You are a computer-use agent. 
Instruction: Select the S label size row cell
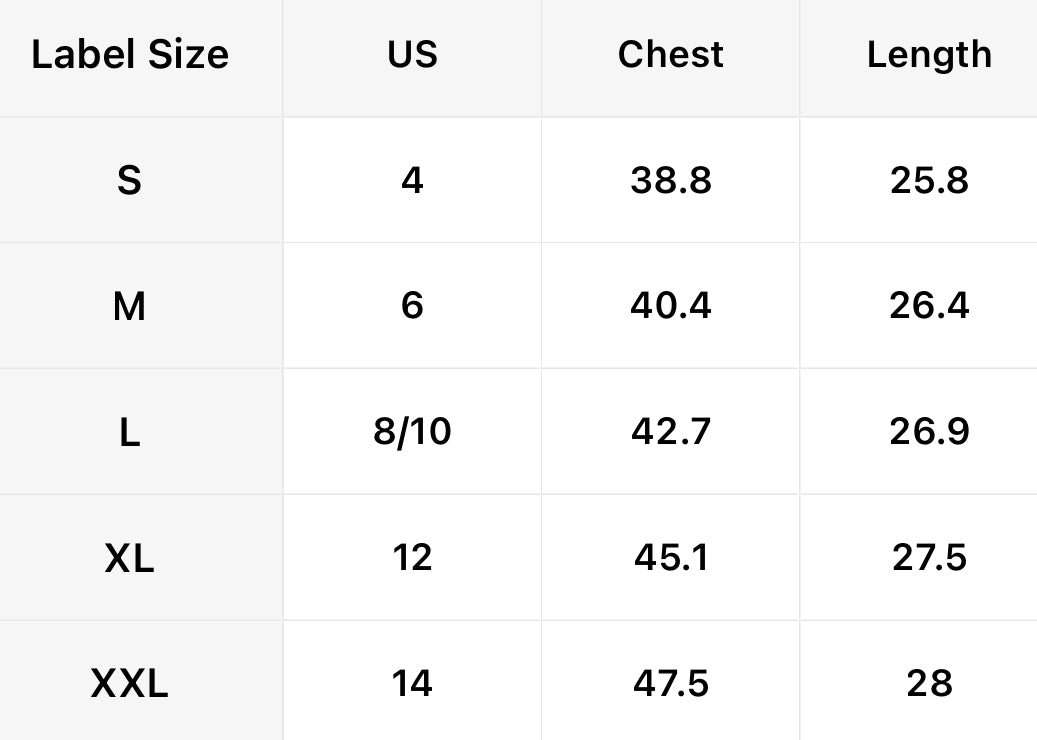click(x=130, y=181)
